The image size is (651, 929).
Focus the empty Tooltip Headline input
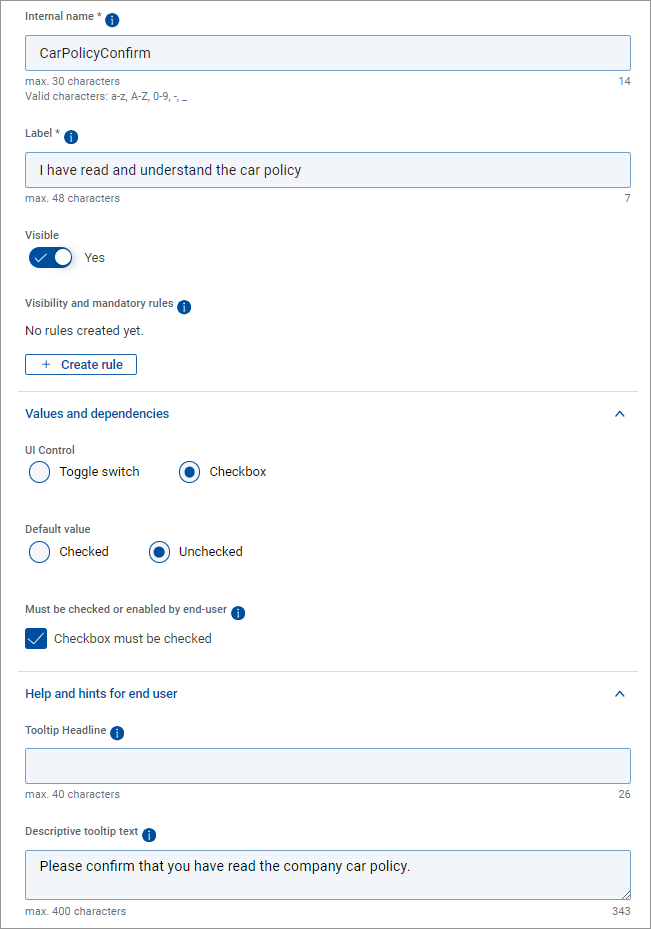pyautogui.click(x=327, y=766)
